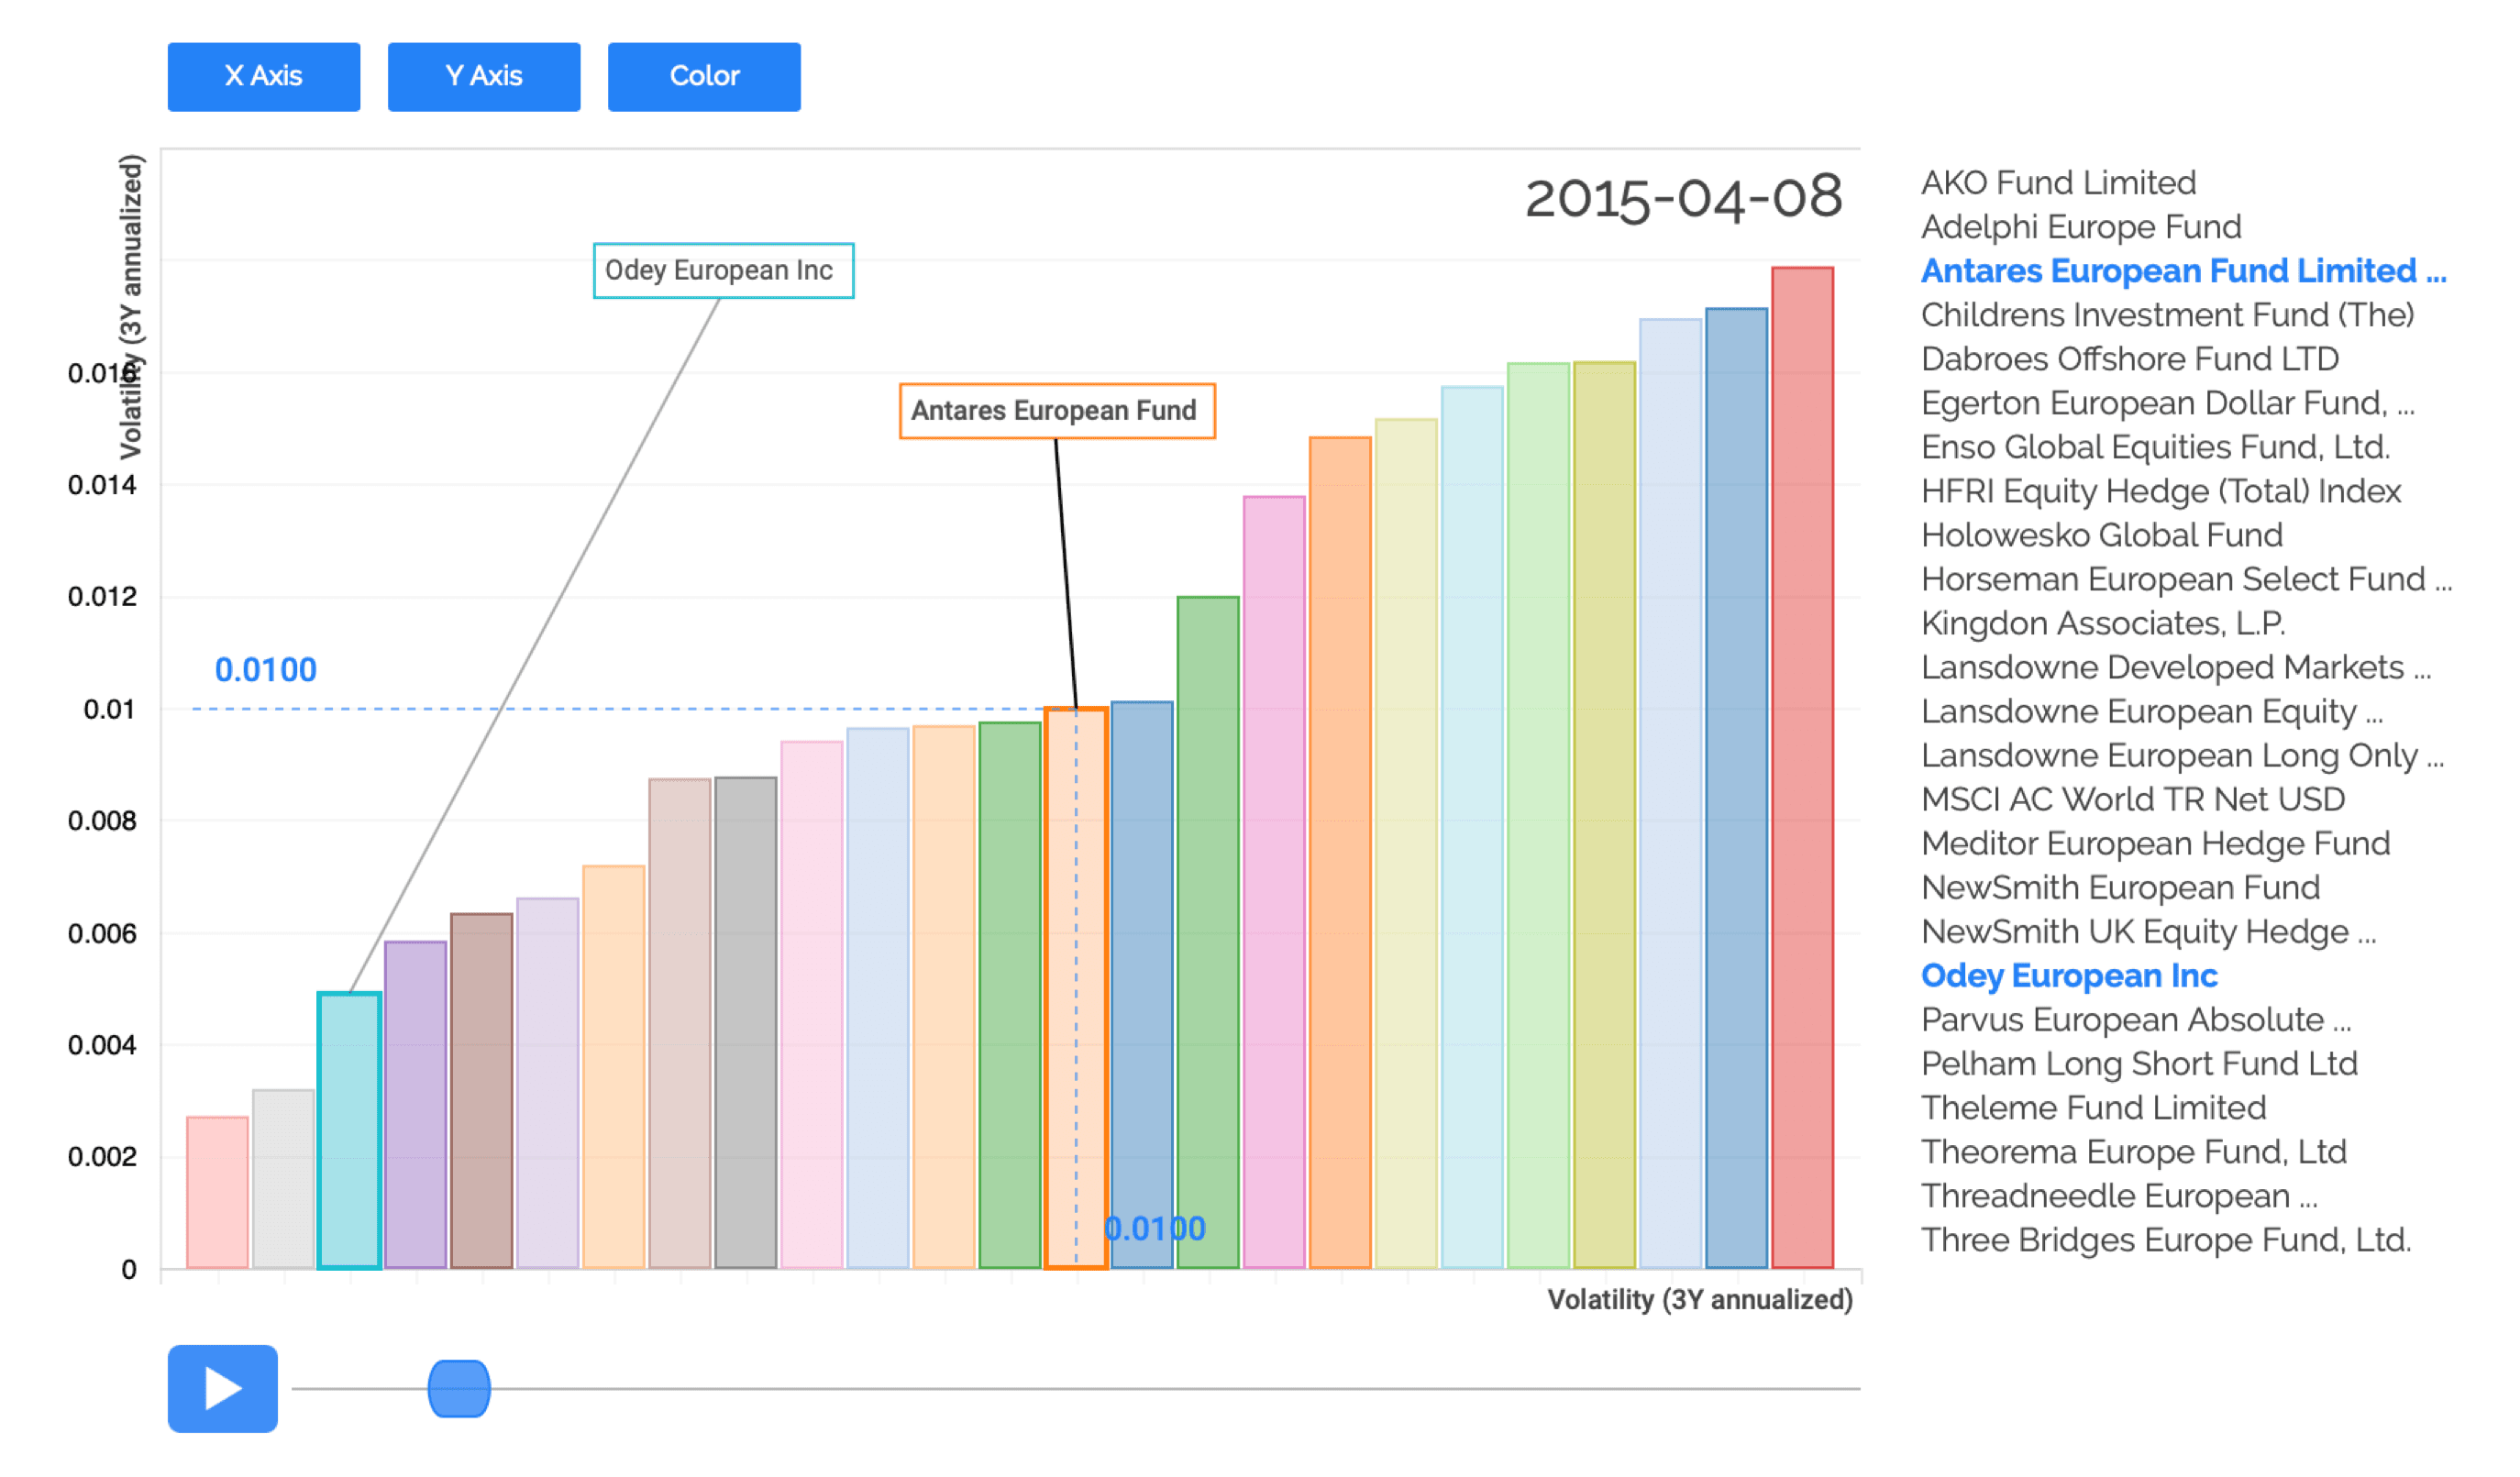Select MSCI AC World TR Net USD
The height and width of the screenshot is (1477, 2520).
tap(2132, 799)
